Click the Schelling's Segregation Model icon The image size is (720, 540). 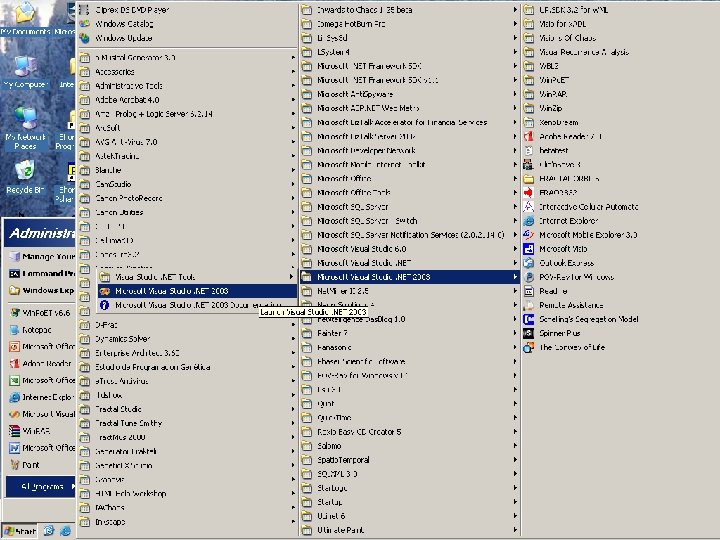529,319
